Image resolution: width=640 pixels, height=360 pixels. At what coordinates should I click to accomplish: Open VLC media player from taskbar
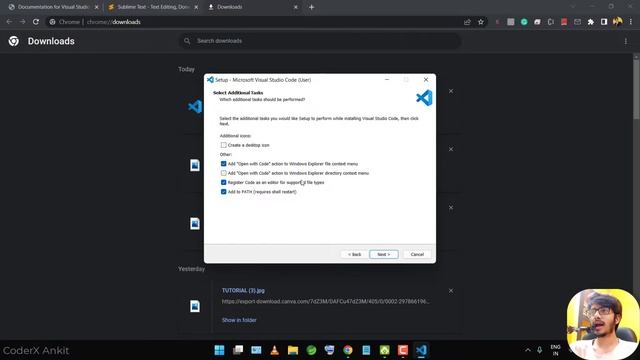(x=274, y=350)
